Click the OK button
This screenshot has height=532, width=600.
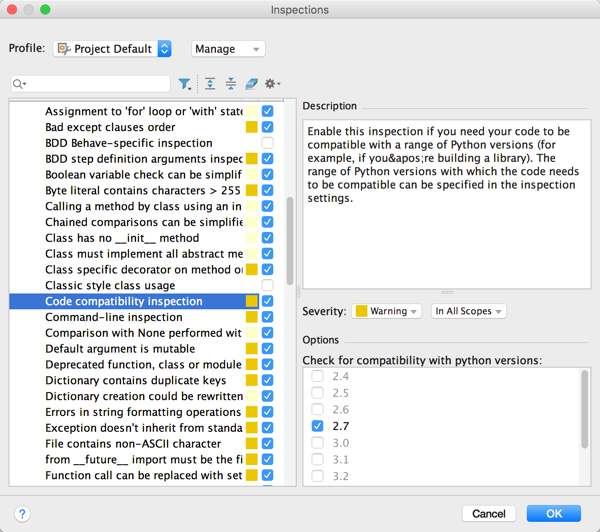[553, 513]
